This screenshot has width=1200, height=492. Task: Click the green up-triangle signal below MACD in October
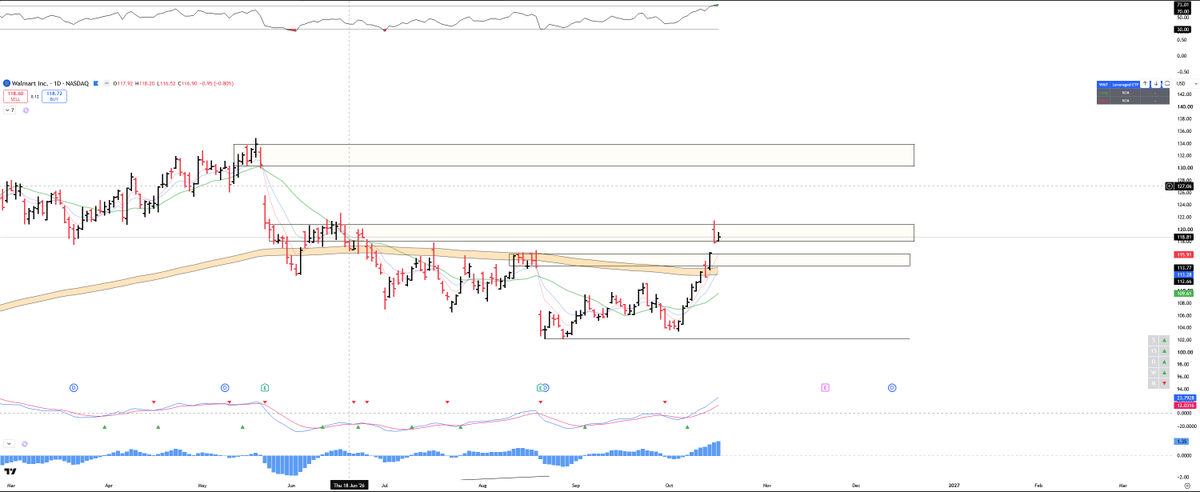point(688,427)
